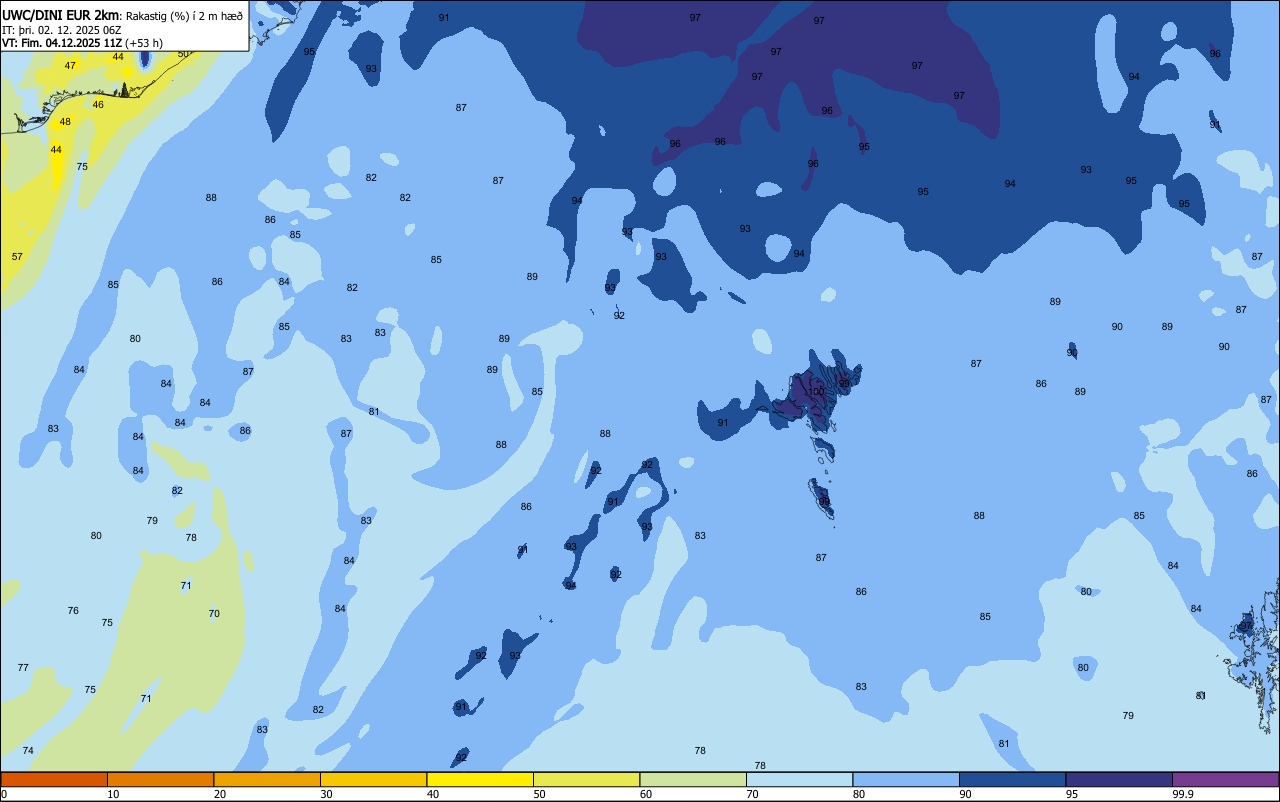Select the 60–70 light green legend swatch

(x=693, y=779)
